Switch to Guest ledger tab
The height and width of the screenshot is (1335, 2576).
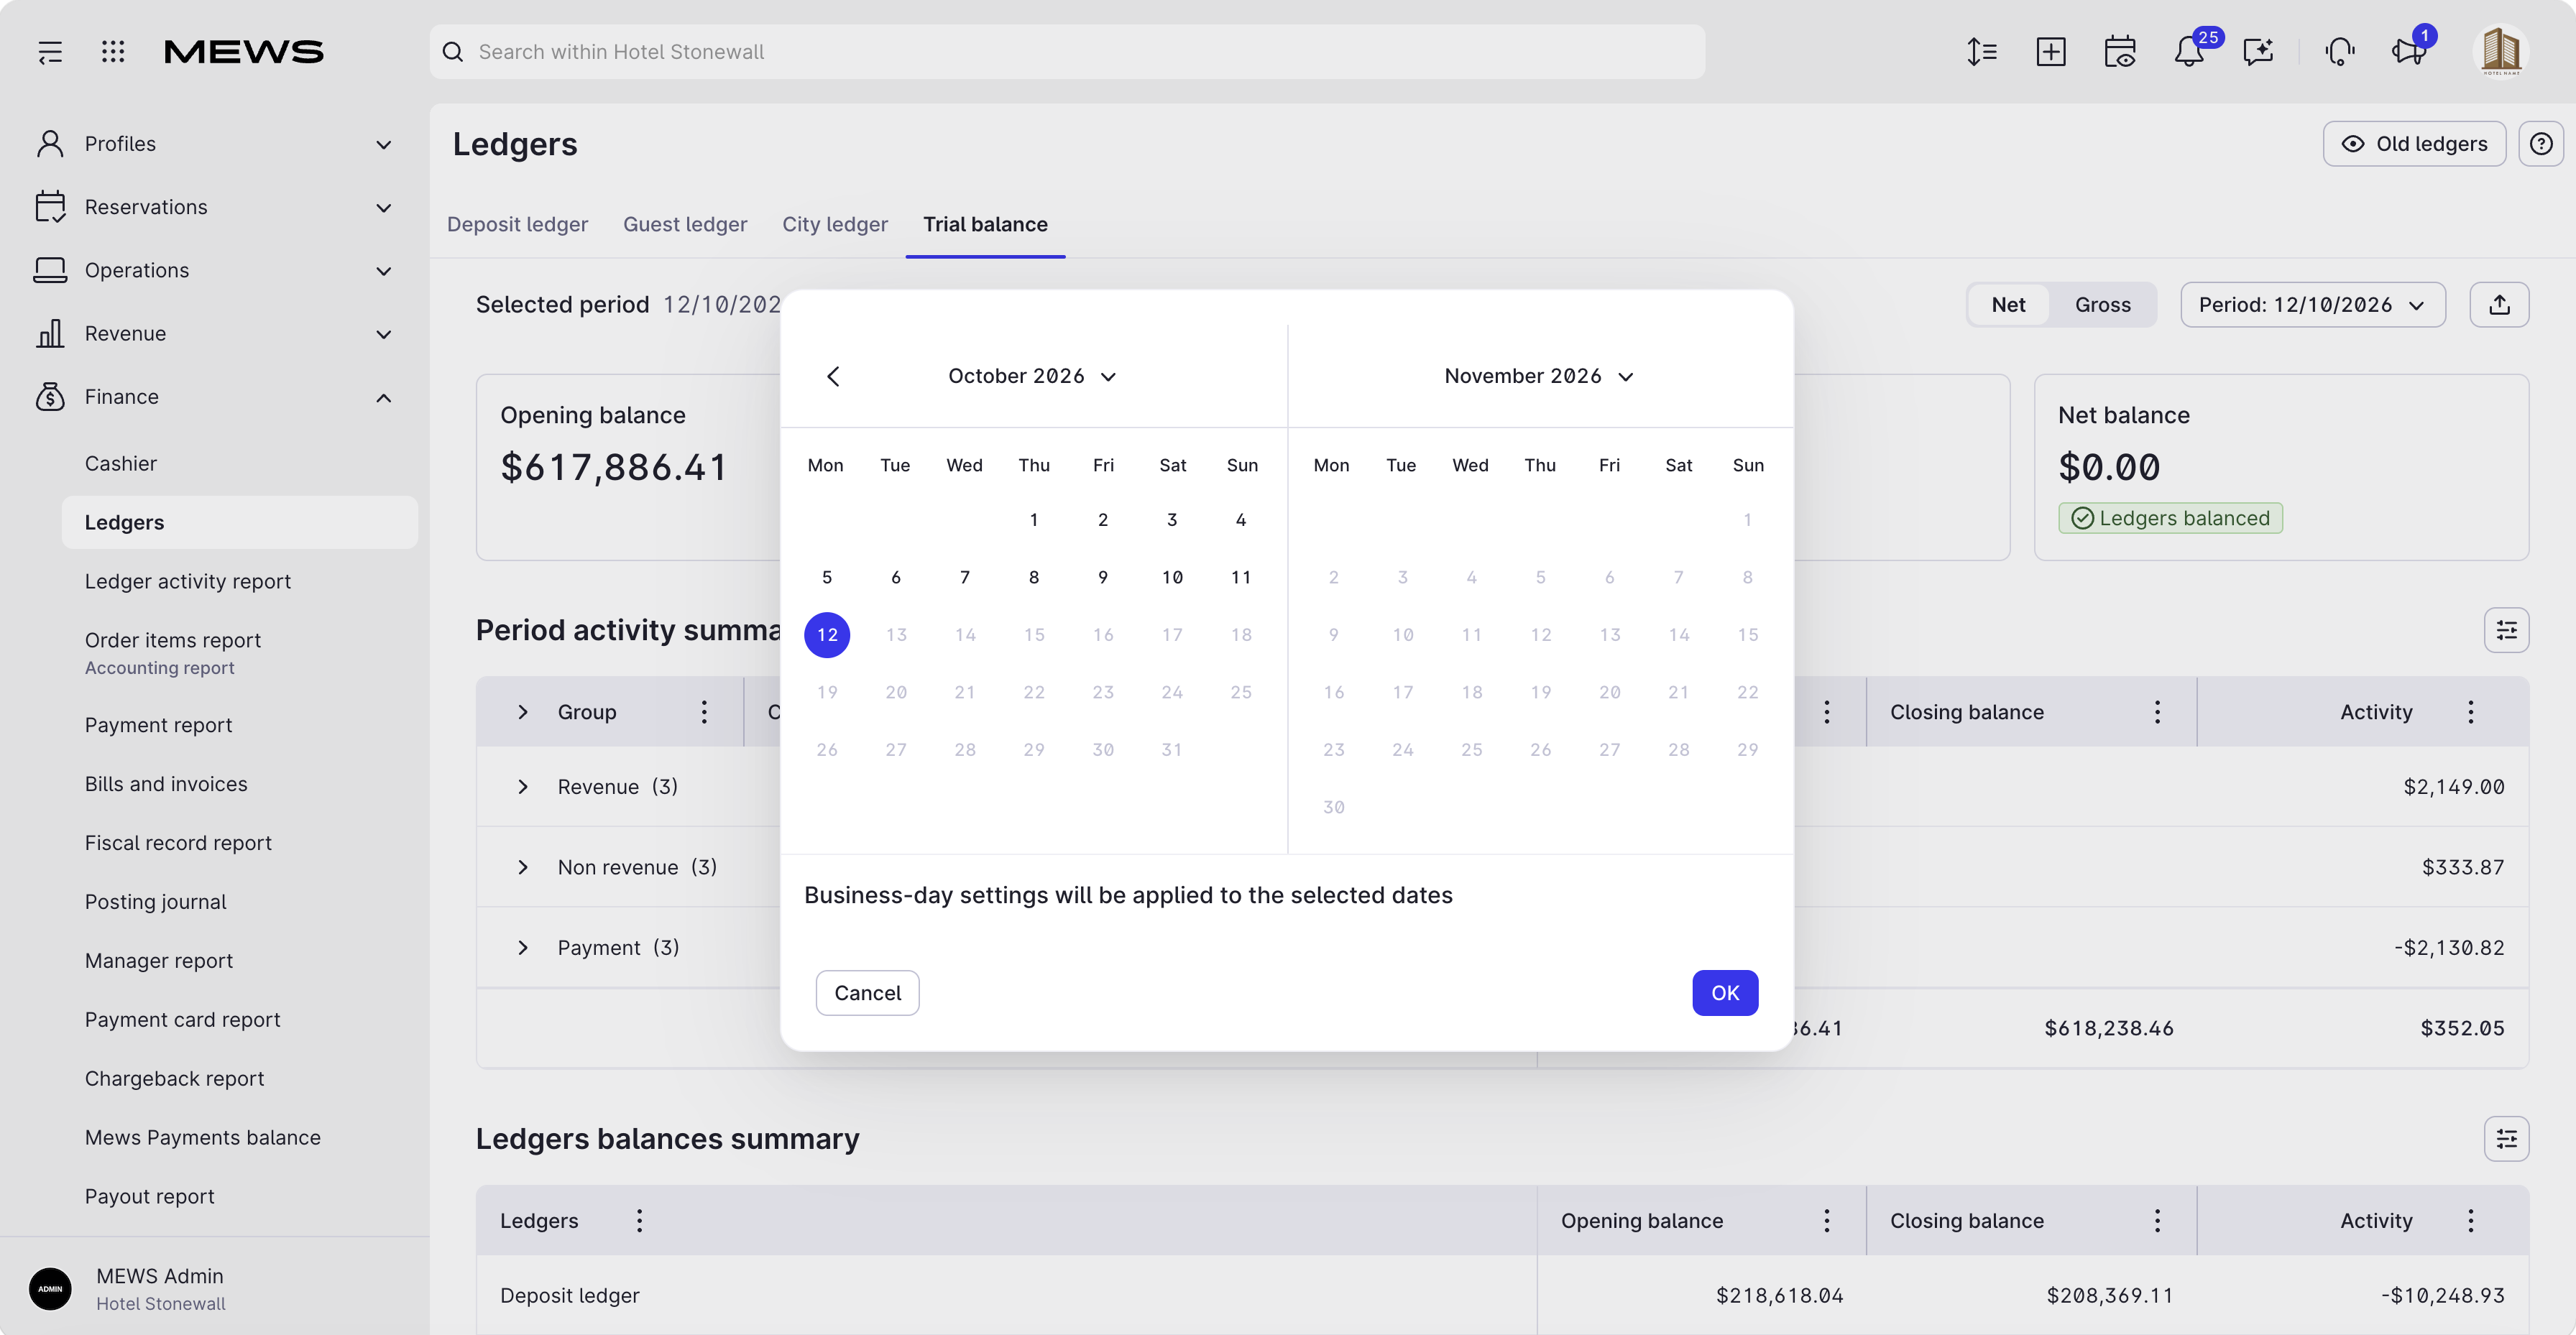click(x=685, y=225)
